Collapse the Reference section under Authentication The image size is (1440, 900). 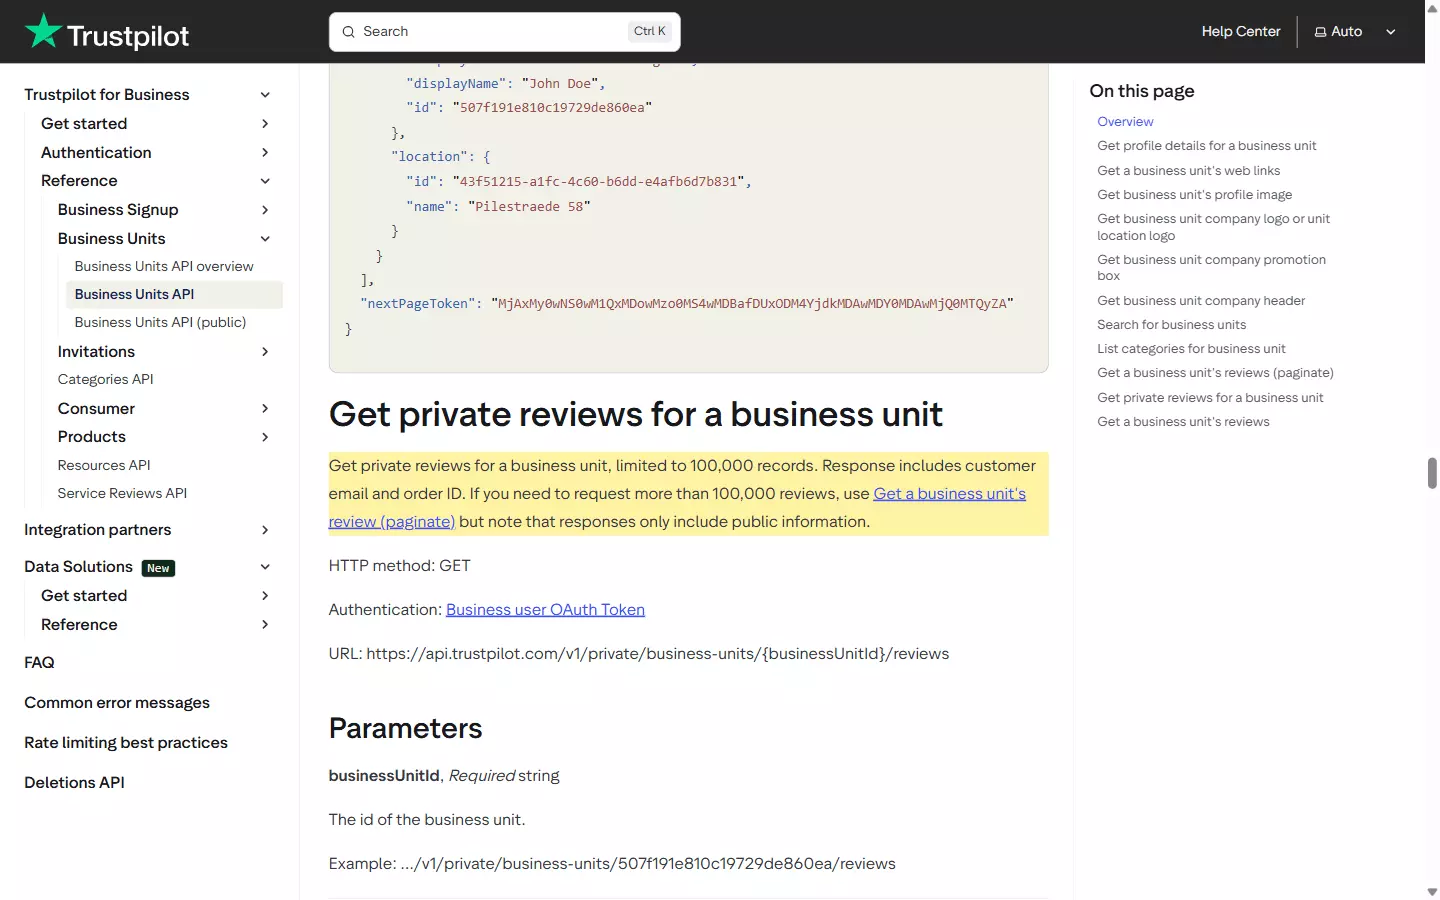(x=265, y=181)
